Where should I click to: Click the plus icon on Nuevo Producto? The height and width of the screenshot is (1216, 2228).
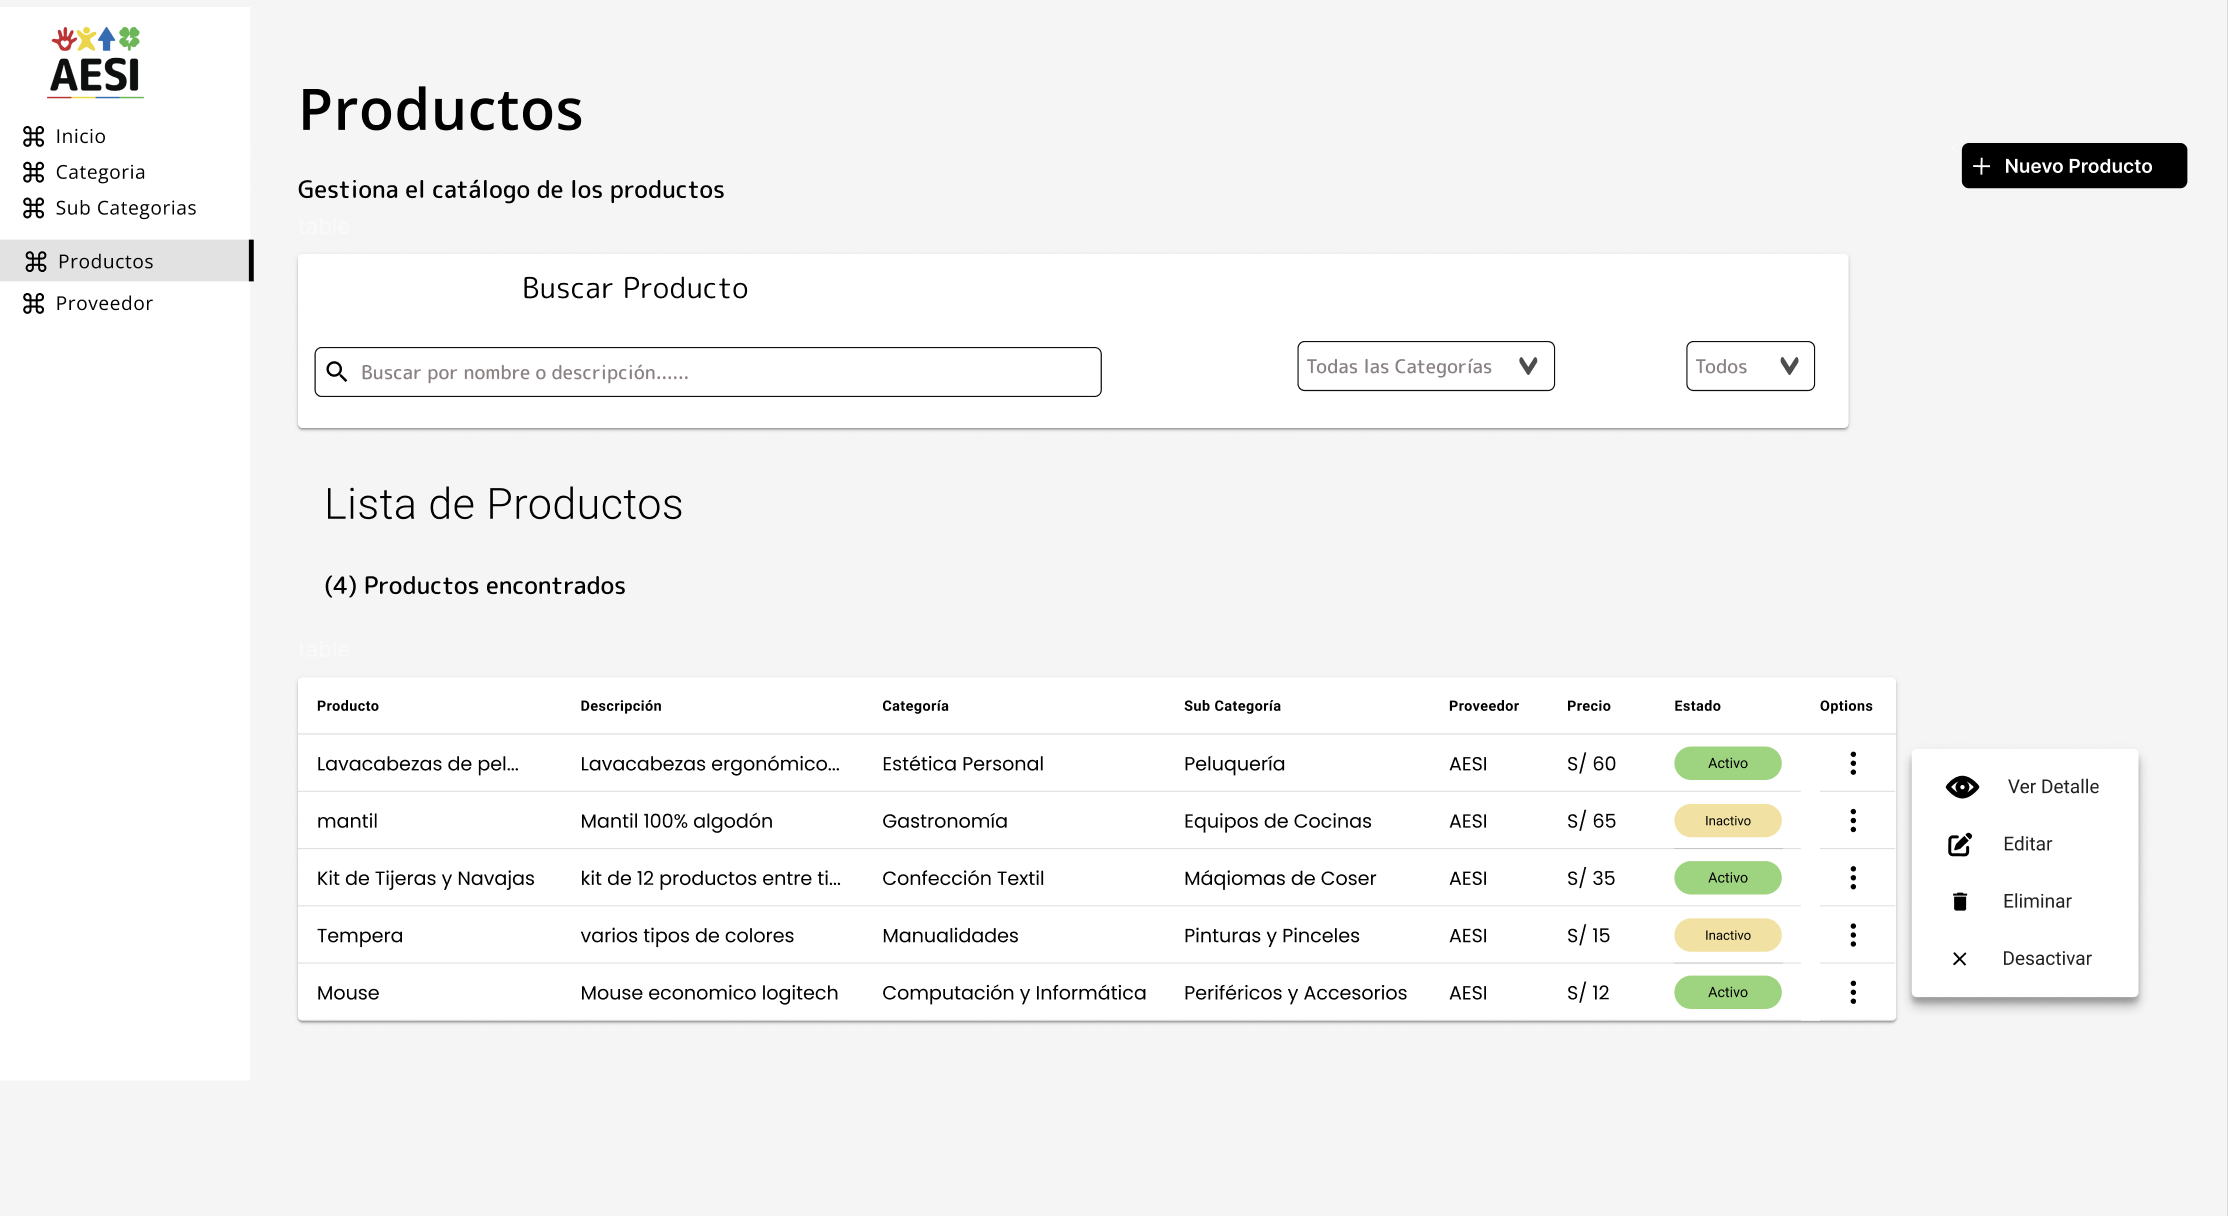point(1981,166)
